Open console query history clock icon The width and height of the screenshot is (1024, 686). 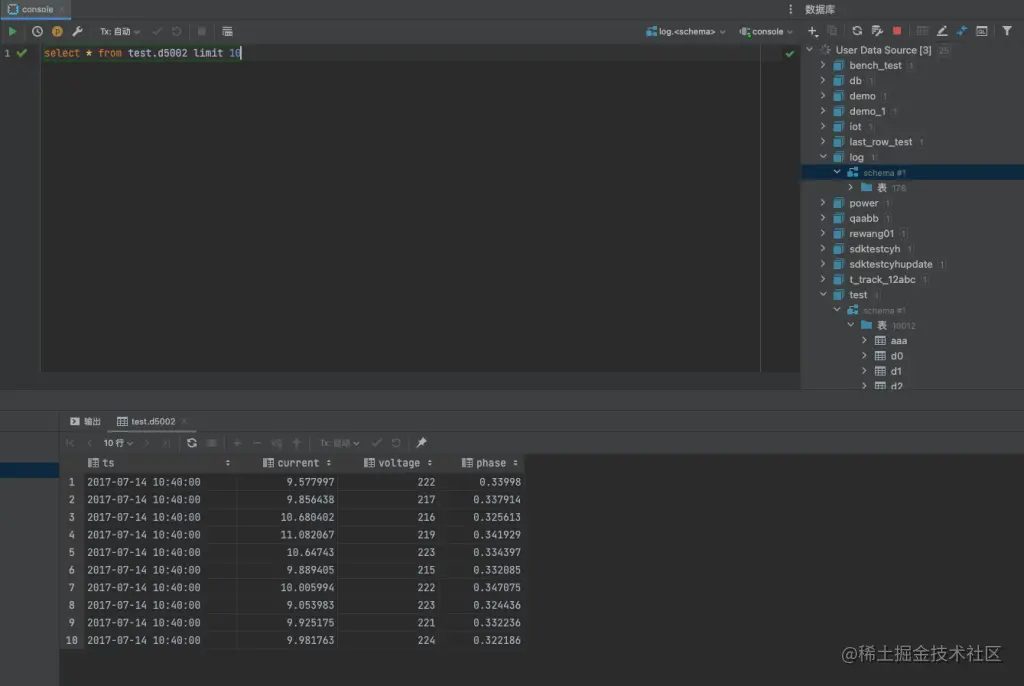(37, 31)
